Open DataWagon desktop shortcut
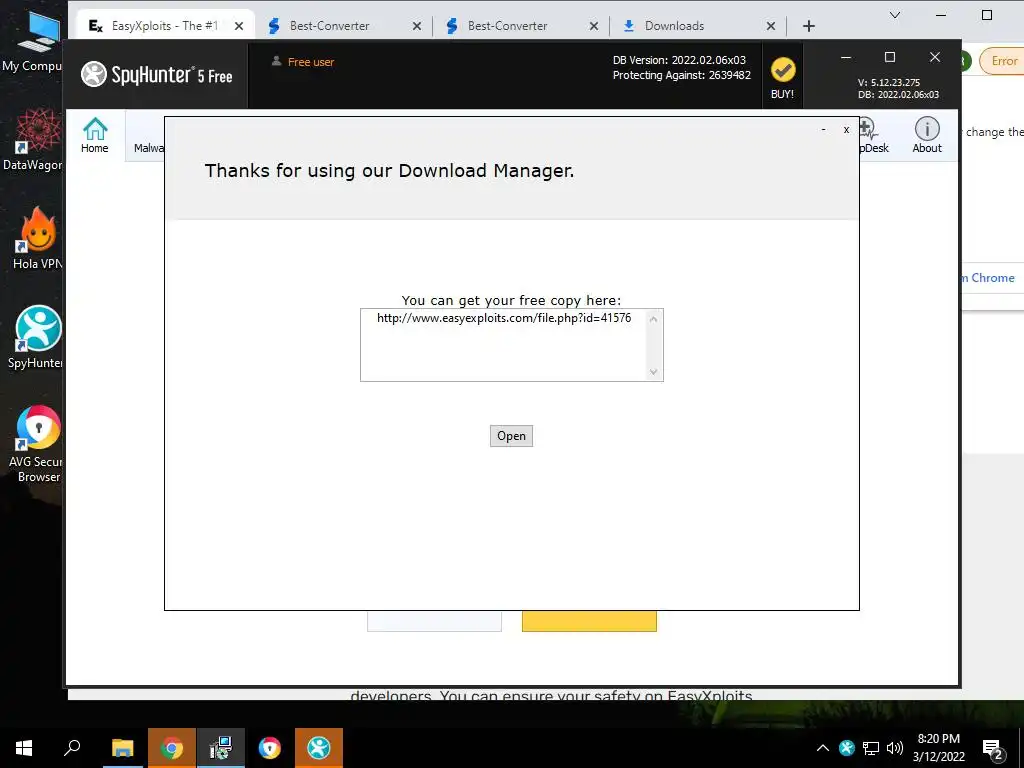The height and width of the screenshot is (768, 1024). [34, 139]
